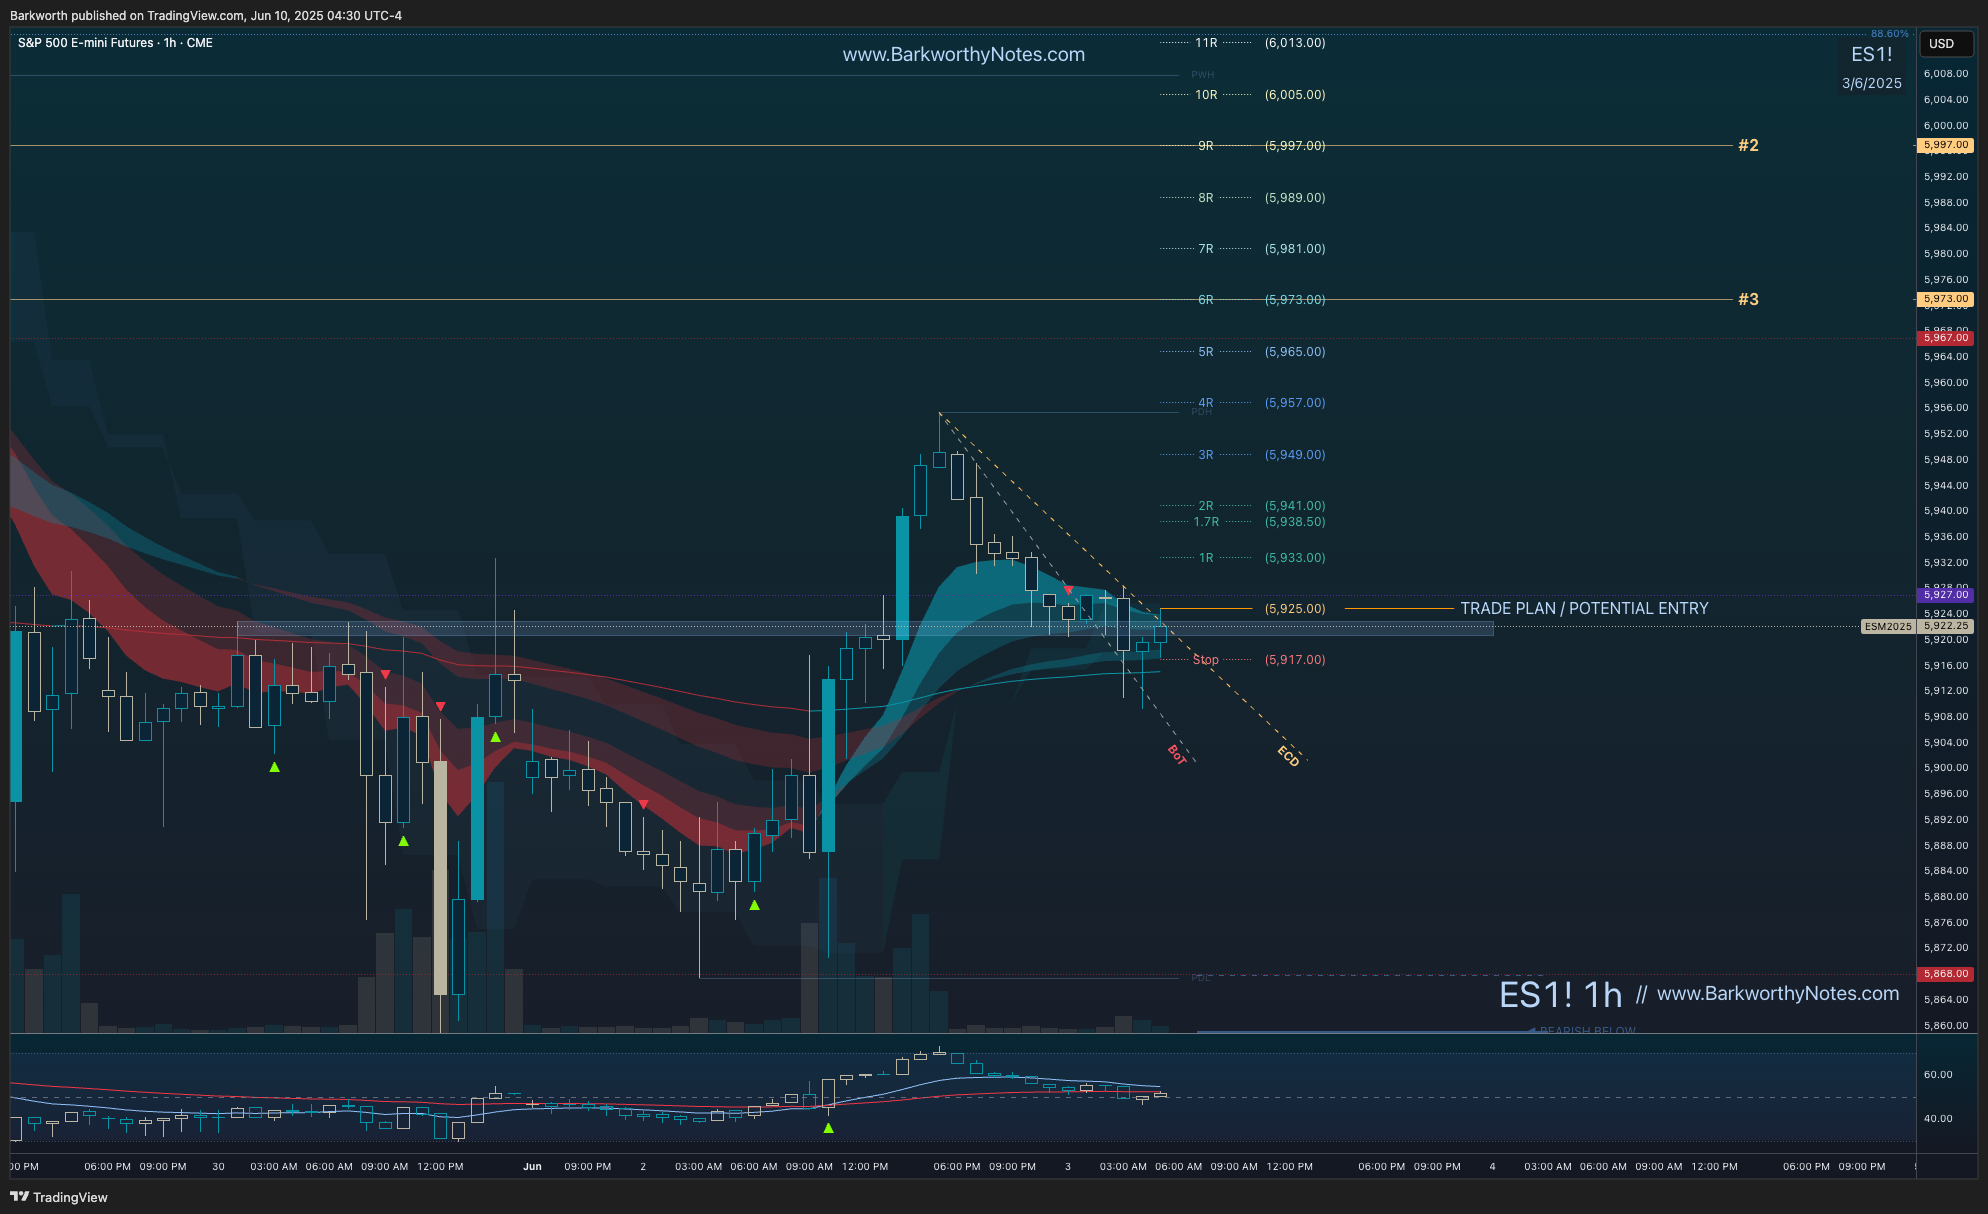Open the S&P 500 E-mini Futures symbol title
1988x1214 pixels.
[x=86, y=43]
